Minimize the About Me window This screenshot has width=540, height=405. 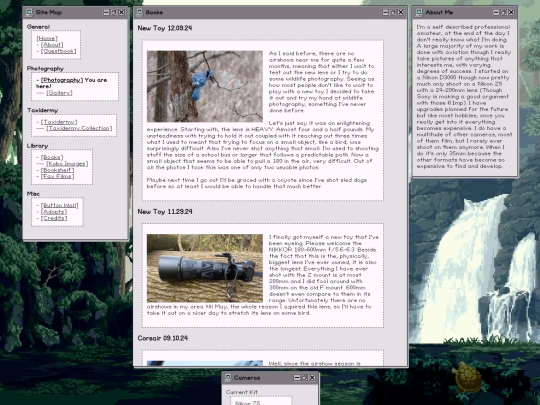point(496,12)
